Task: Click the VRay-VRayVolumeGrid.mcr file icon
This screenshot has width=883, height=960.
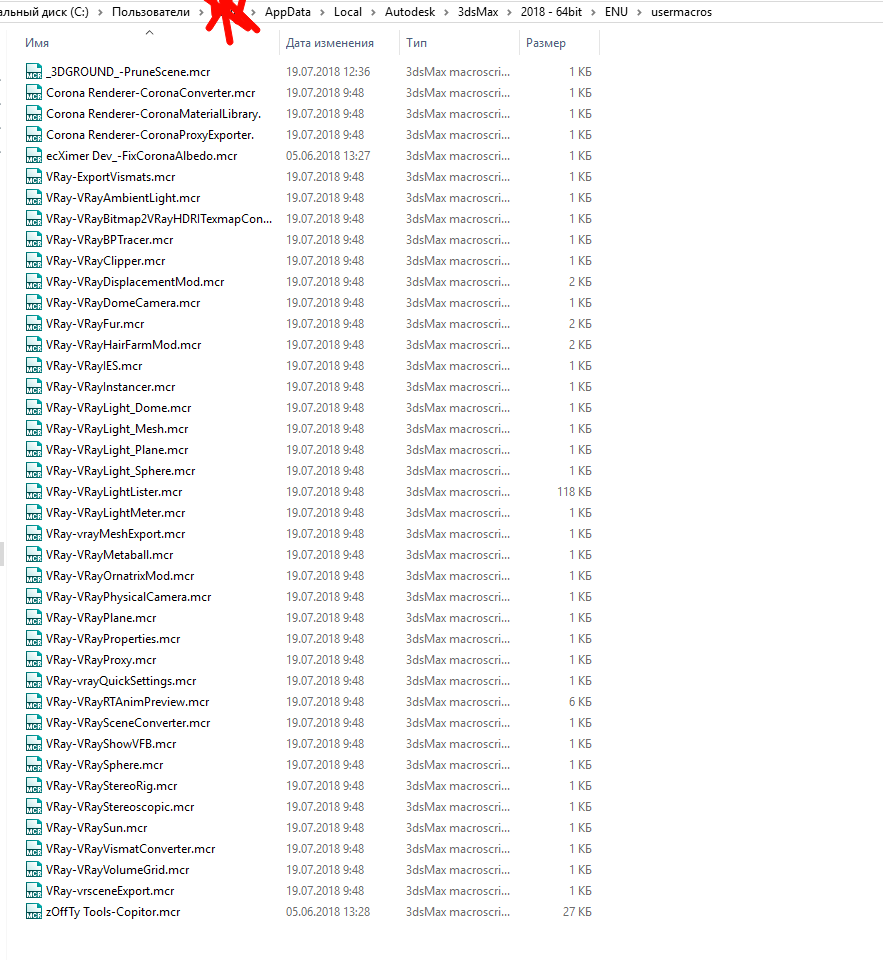Action: coord(34,869)
